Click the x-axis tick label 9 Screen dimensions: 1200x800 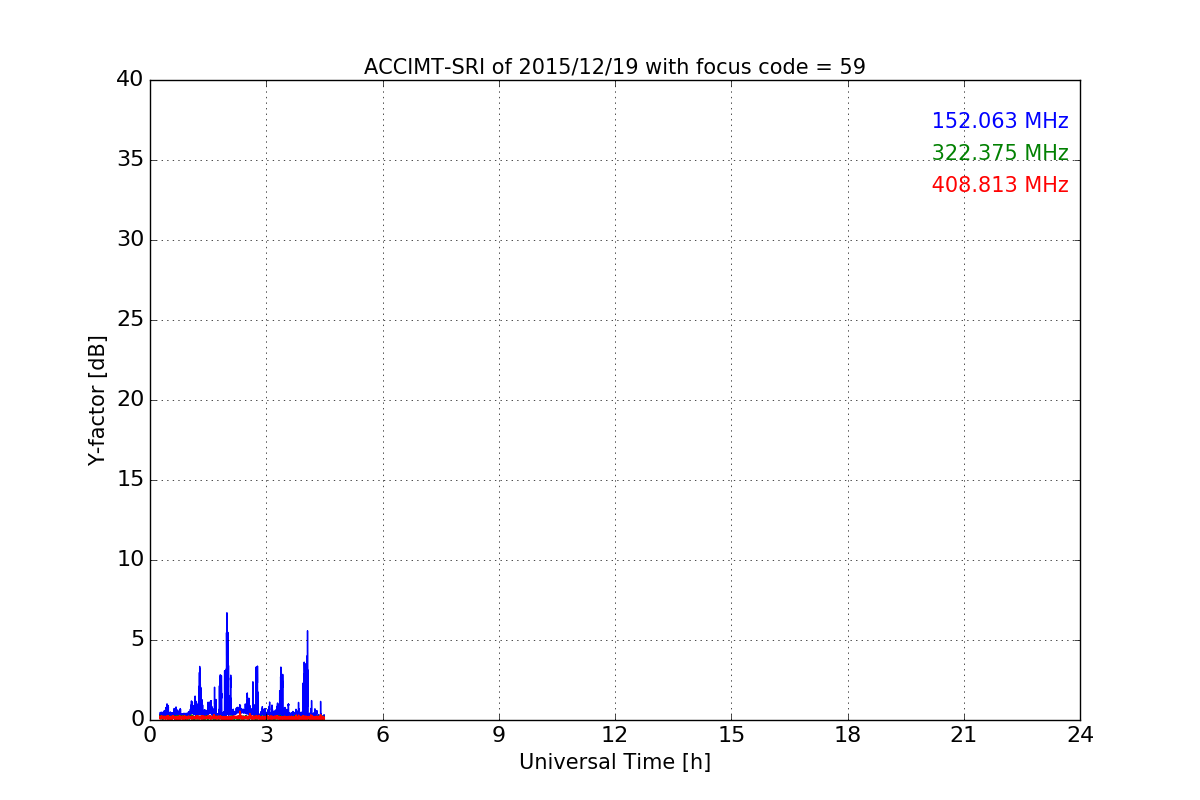click(x=499, y=735)
